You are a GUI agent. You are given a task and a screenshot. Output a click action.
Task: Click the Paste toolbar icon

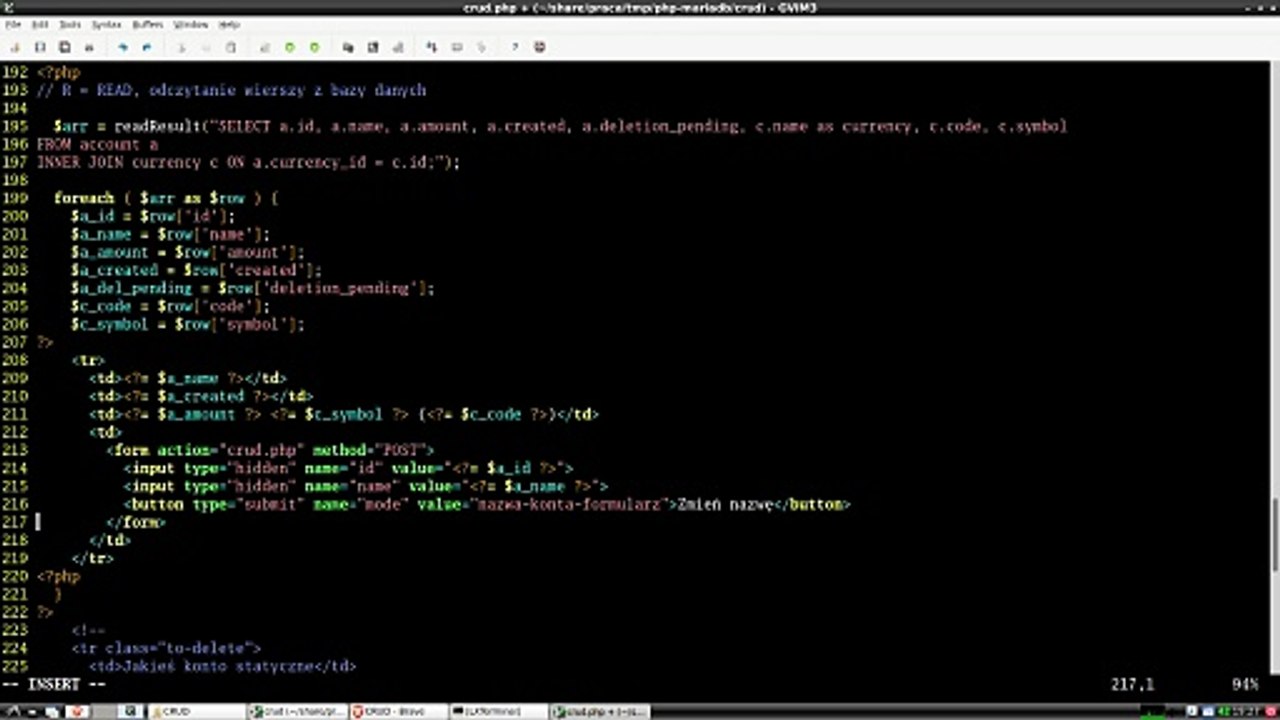(x=230, y=47)
